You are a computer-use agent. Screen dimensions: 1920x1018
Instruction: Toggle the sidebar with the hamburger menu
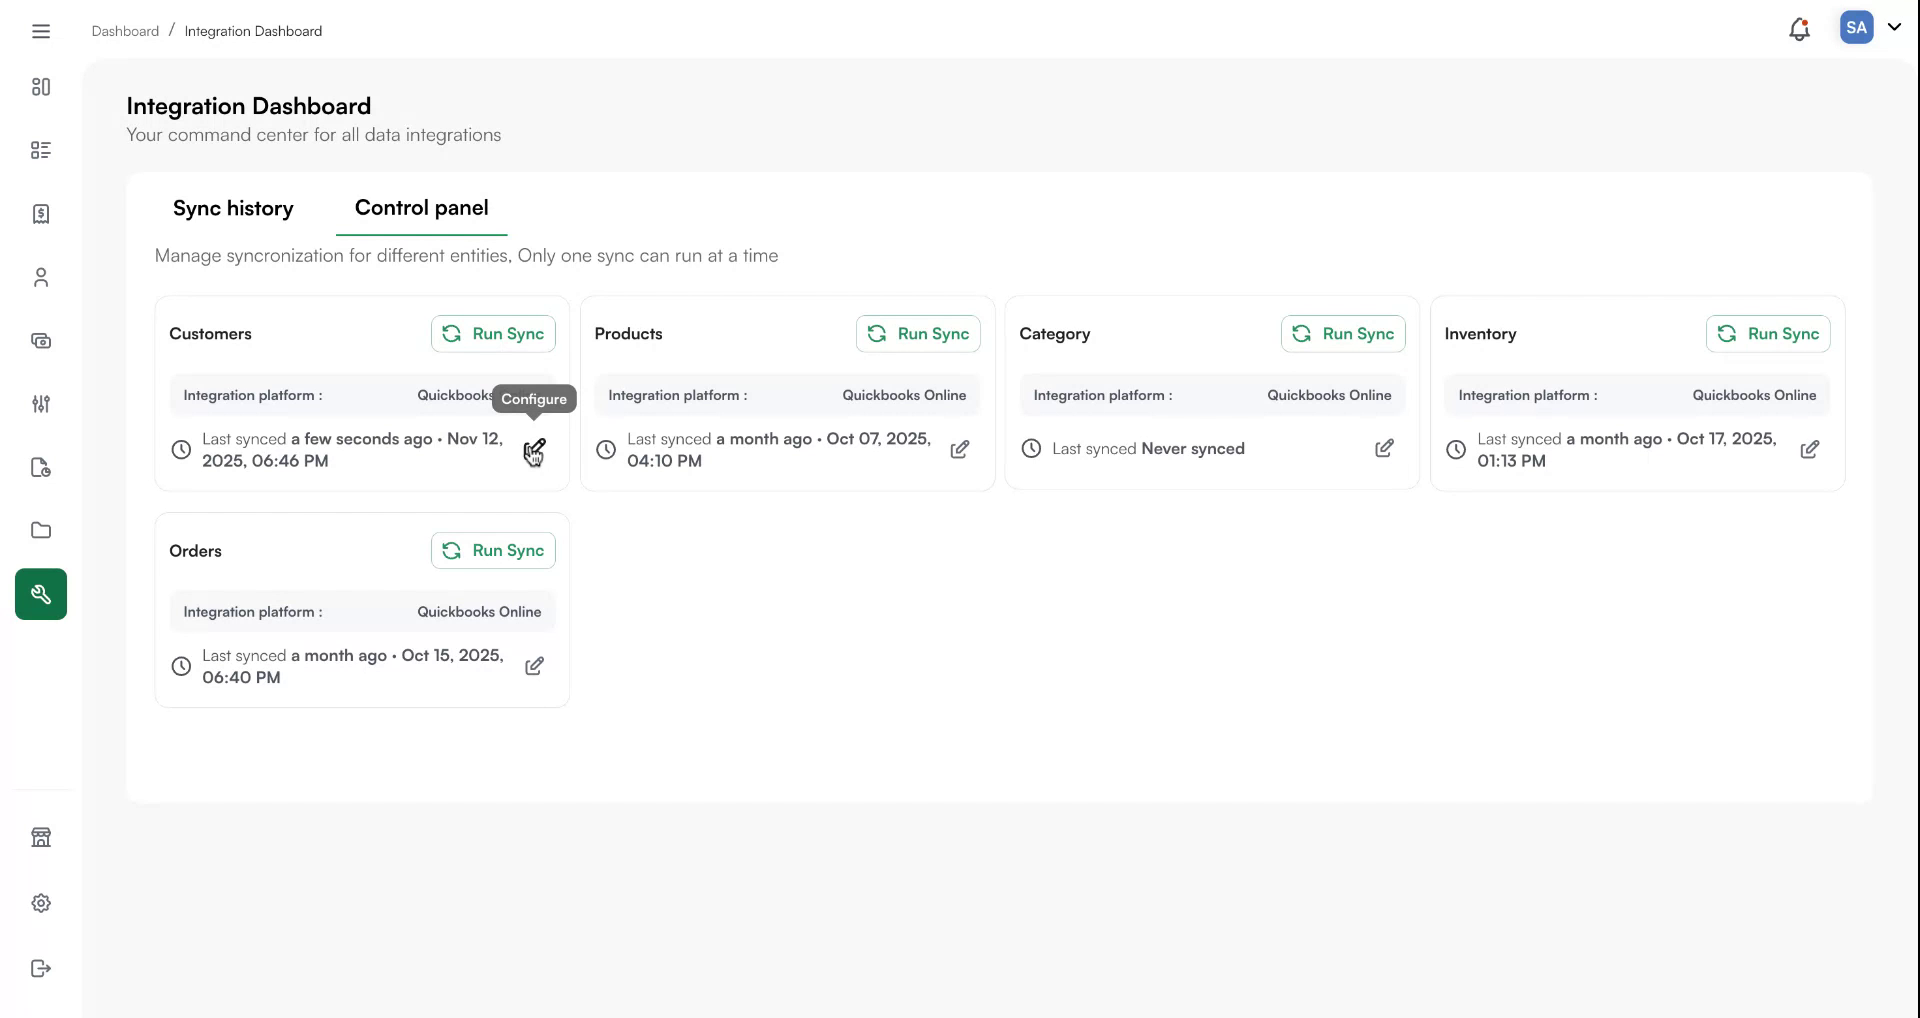tap(41, 31)
